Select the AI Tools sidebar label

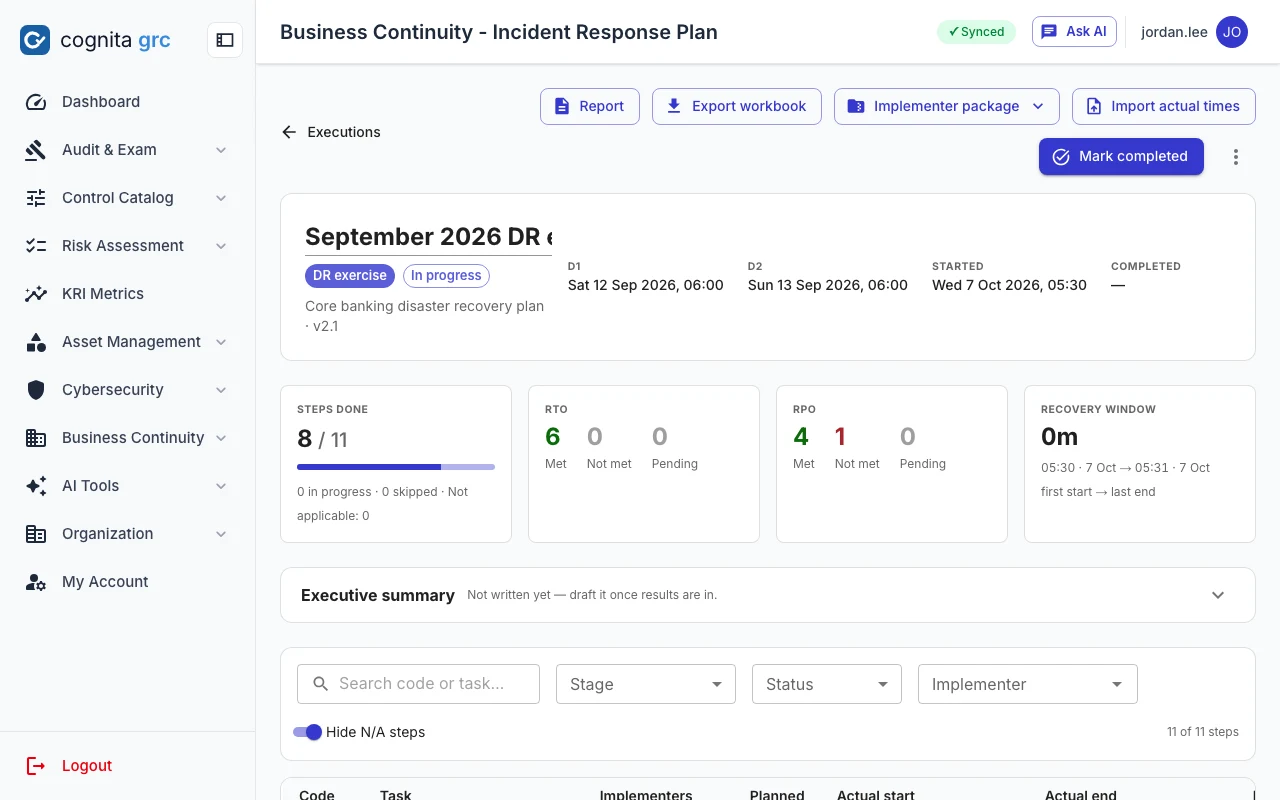[90, 486]
